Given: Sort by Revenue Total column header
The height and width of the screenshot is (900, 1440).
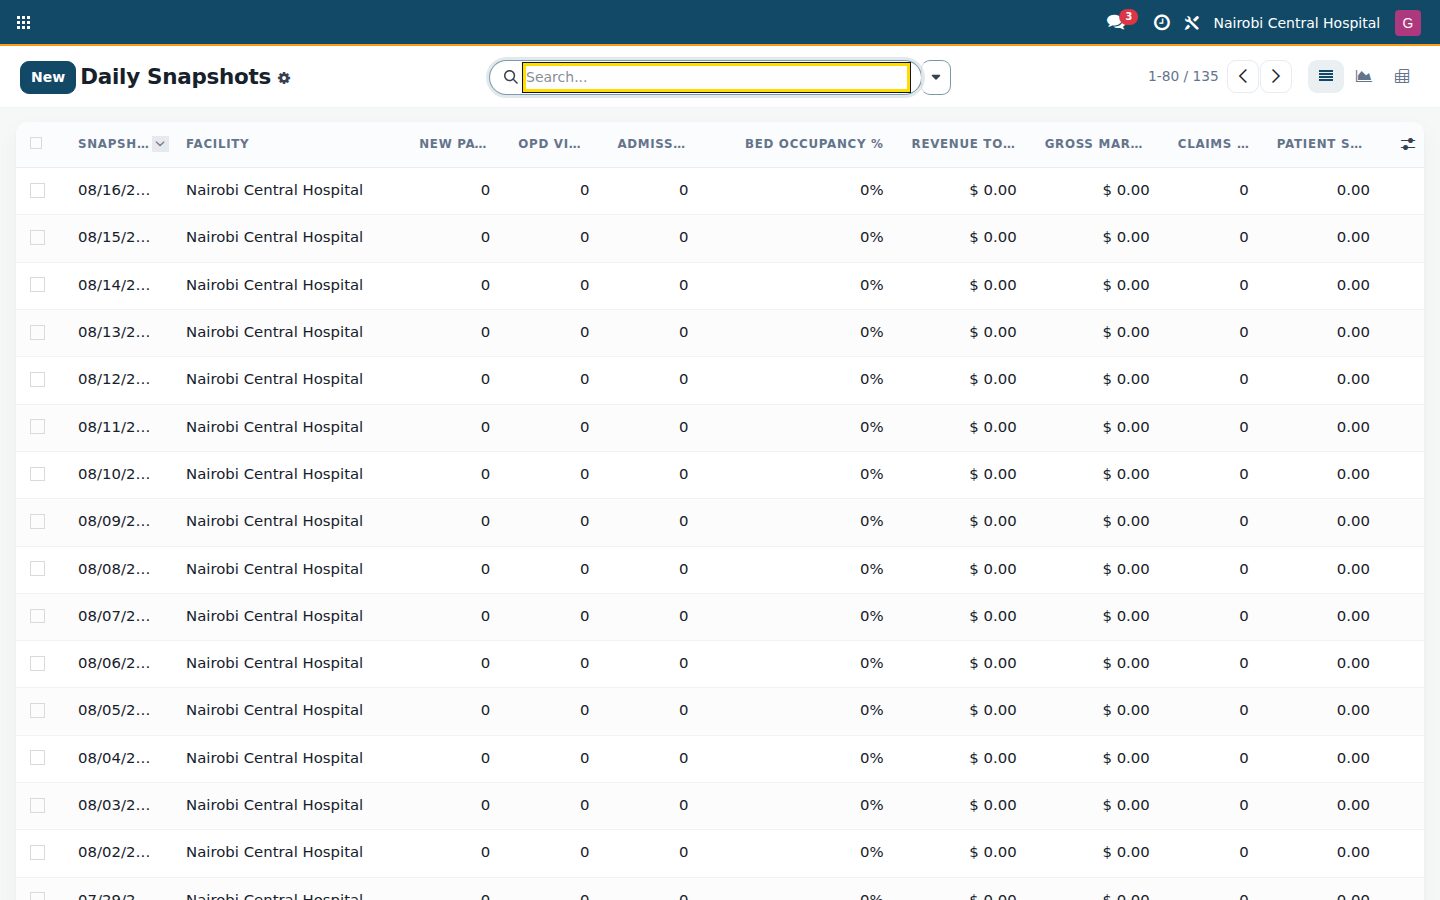Looking at the screenshot, I should 963,144.
